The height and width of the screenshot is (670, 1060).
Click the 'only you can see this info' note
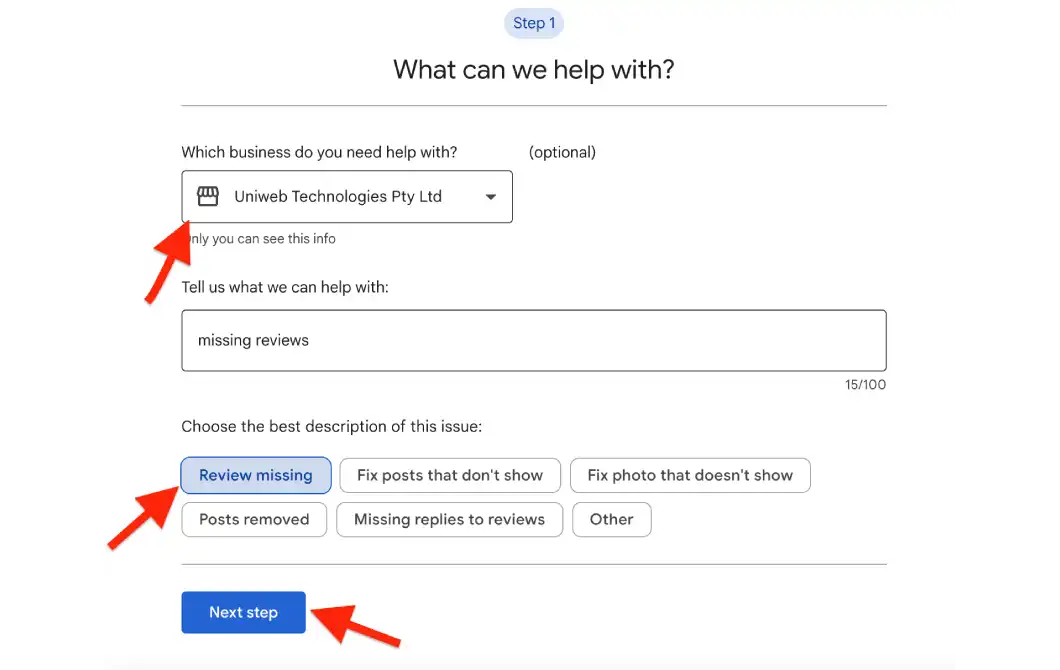pos(260,239)
